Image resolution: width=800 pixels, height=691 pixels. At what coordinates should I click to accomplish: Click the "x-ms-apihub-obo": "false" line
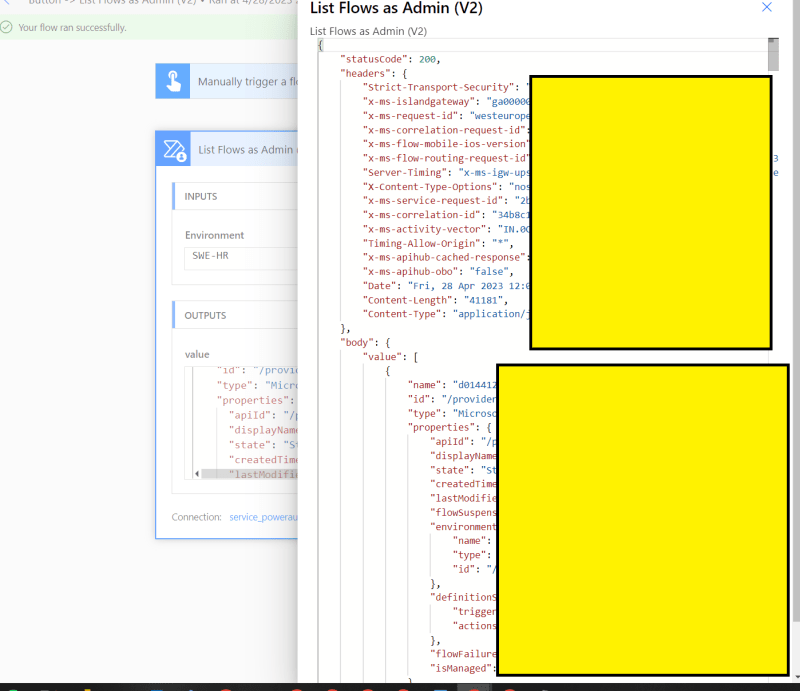click(x=438, y=272)
